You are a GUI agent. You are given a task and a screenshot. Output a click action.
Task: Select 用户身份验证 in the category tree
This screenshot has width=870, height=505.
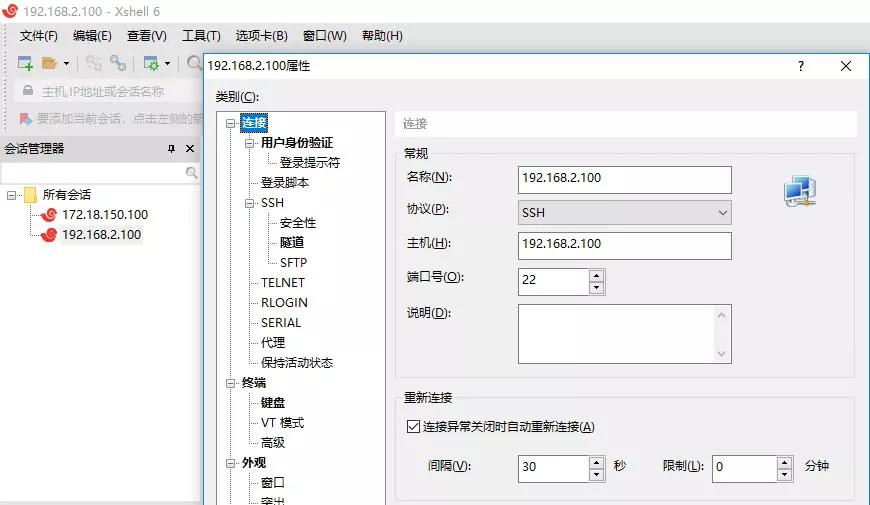[x=297, y=143]
